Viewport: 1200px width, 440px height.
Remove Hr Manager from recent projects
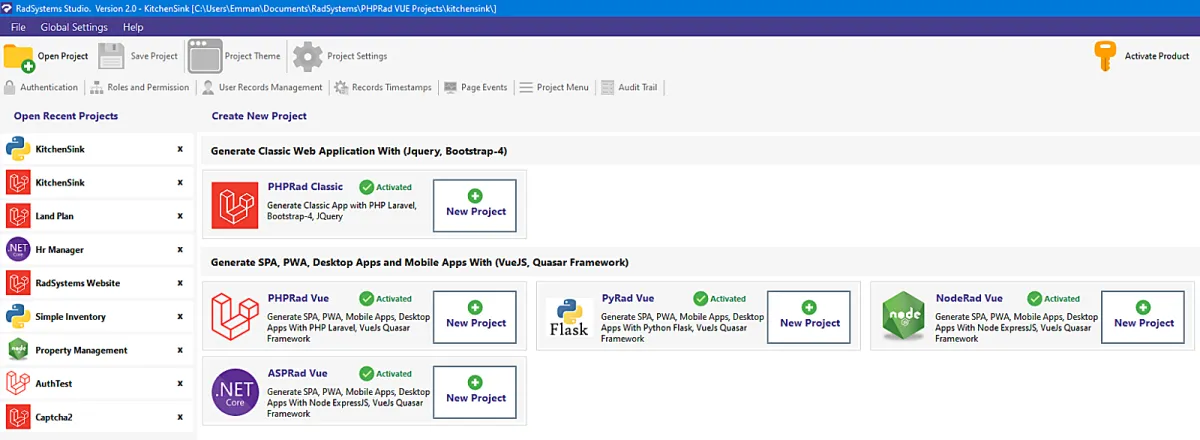click(180, 250)
